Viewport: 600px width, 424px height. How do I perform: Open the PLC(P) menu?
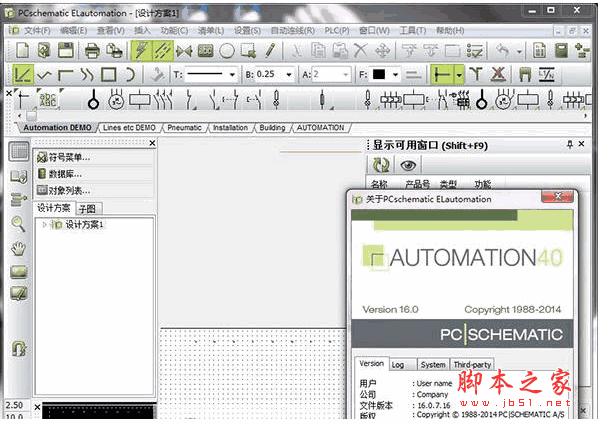pos(337,31)
